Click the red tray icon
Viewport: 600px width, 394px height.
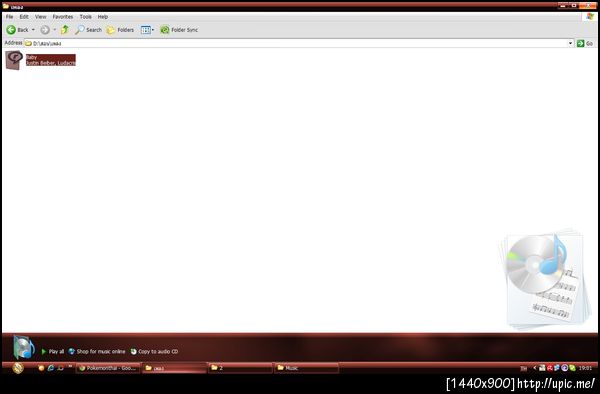[549, 368]
